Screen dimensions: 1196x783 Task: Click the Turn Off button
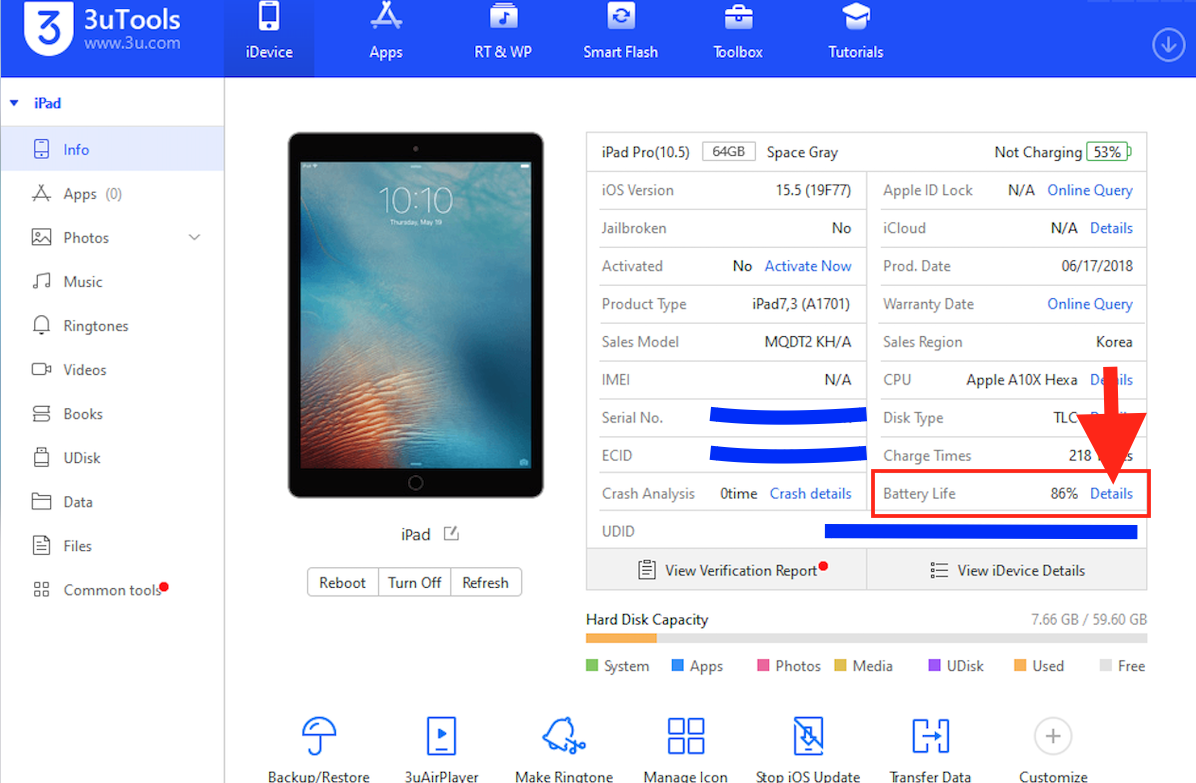tap(414, 582)
